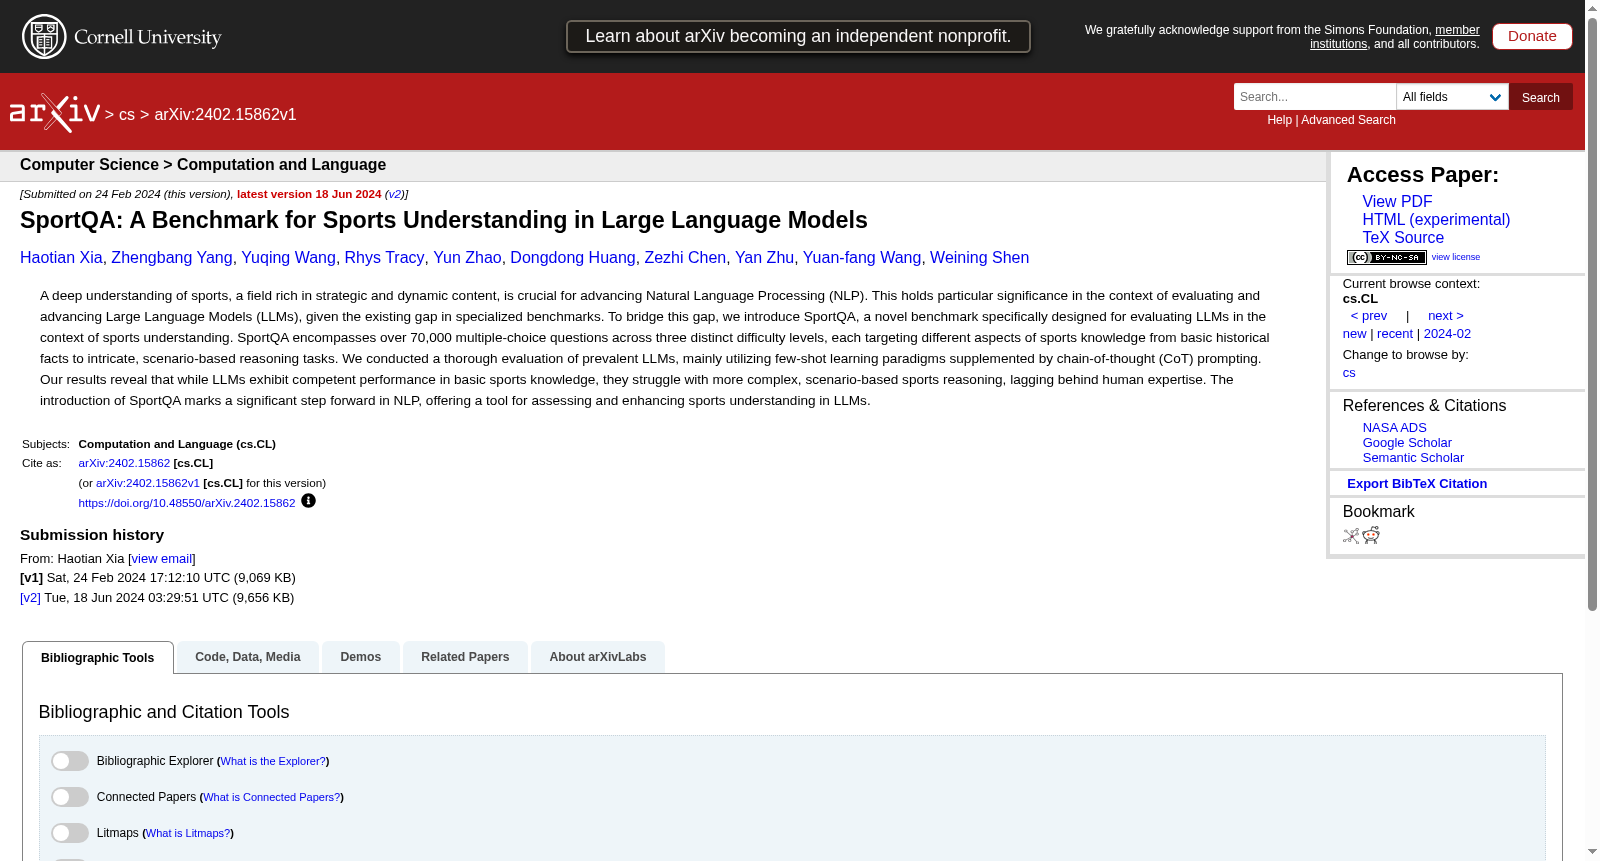Click the Help link
Viewport: 1600px width, 861px height.
(x=1279, y=120)
